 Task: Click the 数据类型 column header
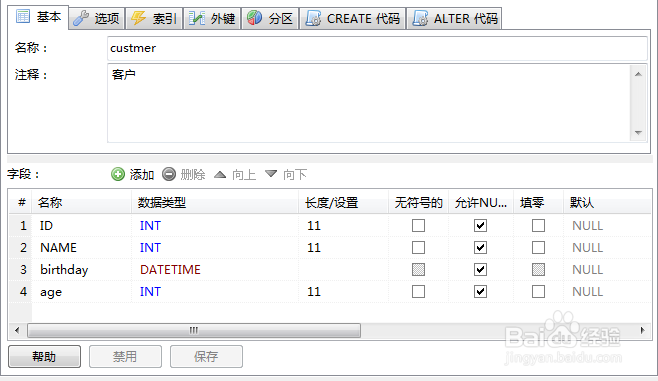coord(215,203)
